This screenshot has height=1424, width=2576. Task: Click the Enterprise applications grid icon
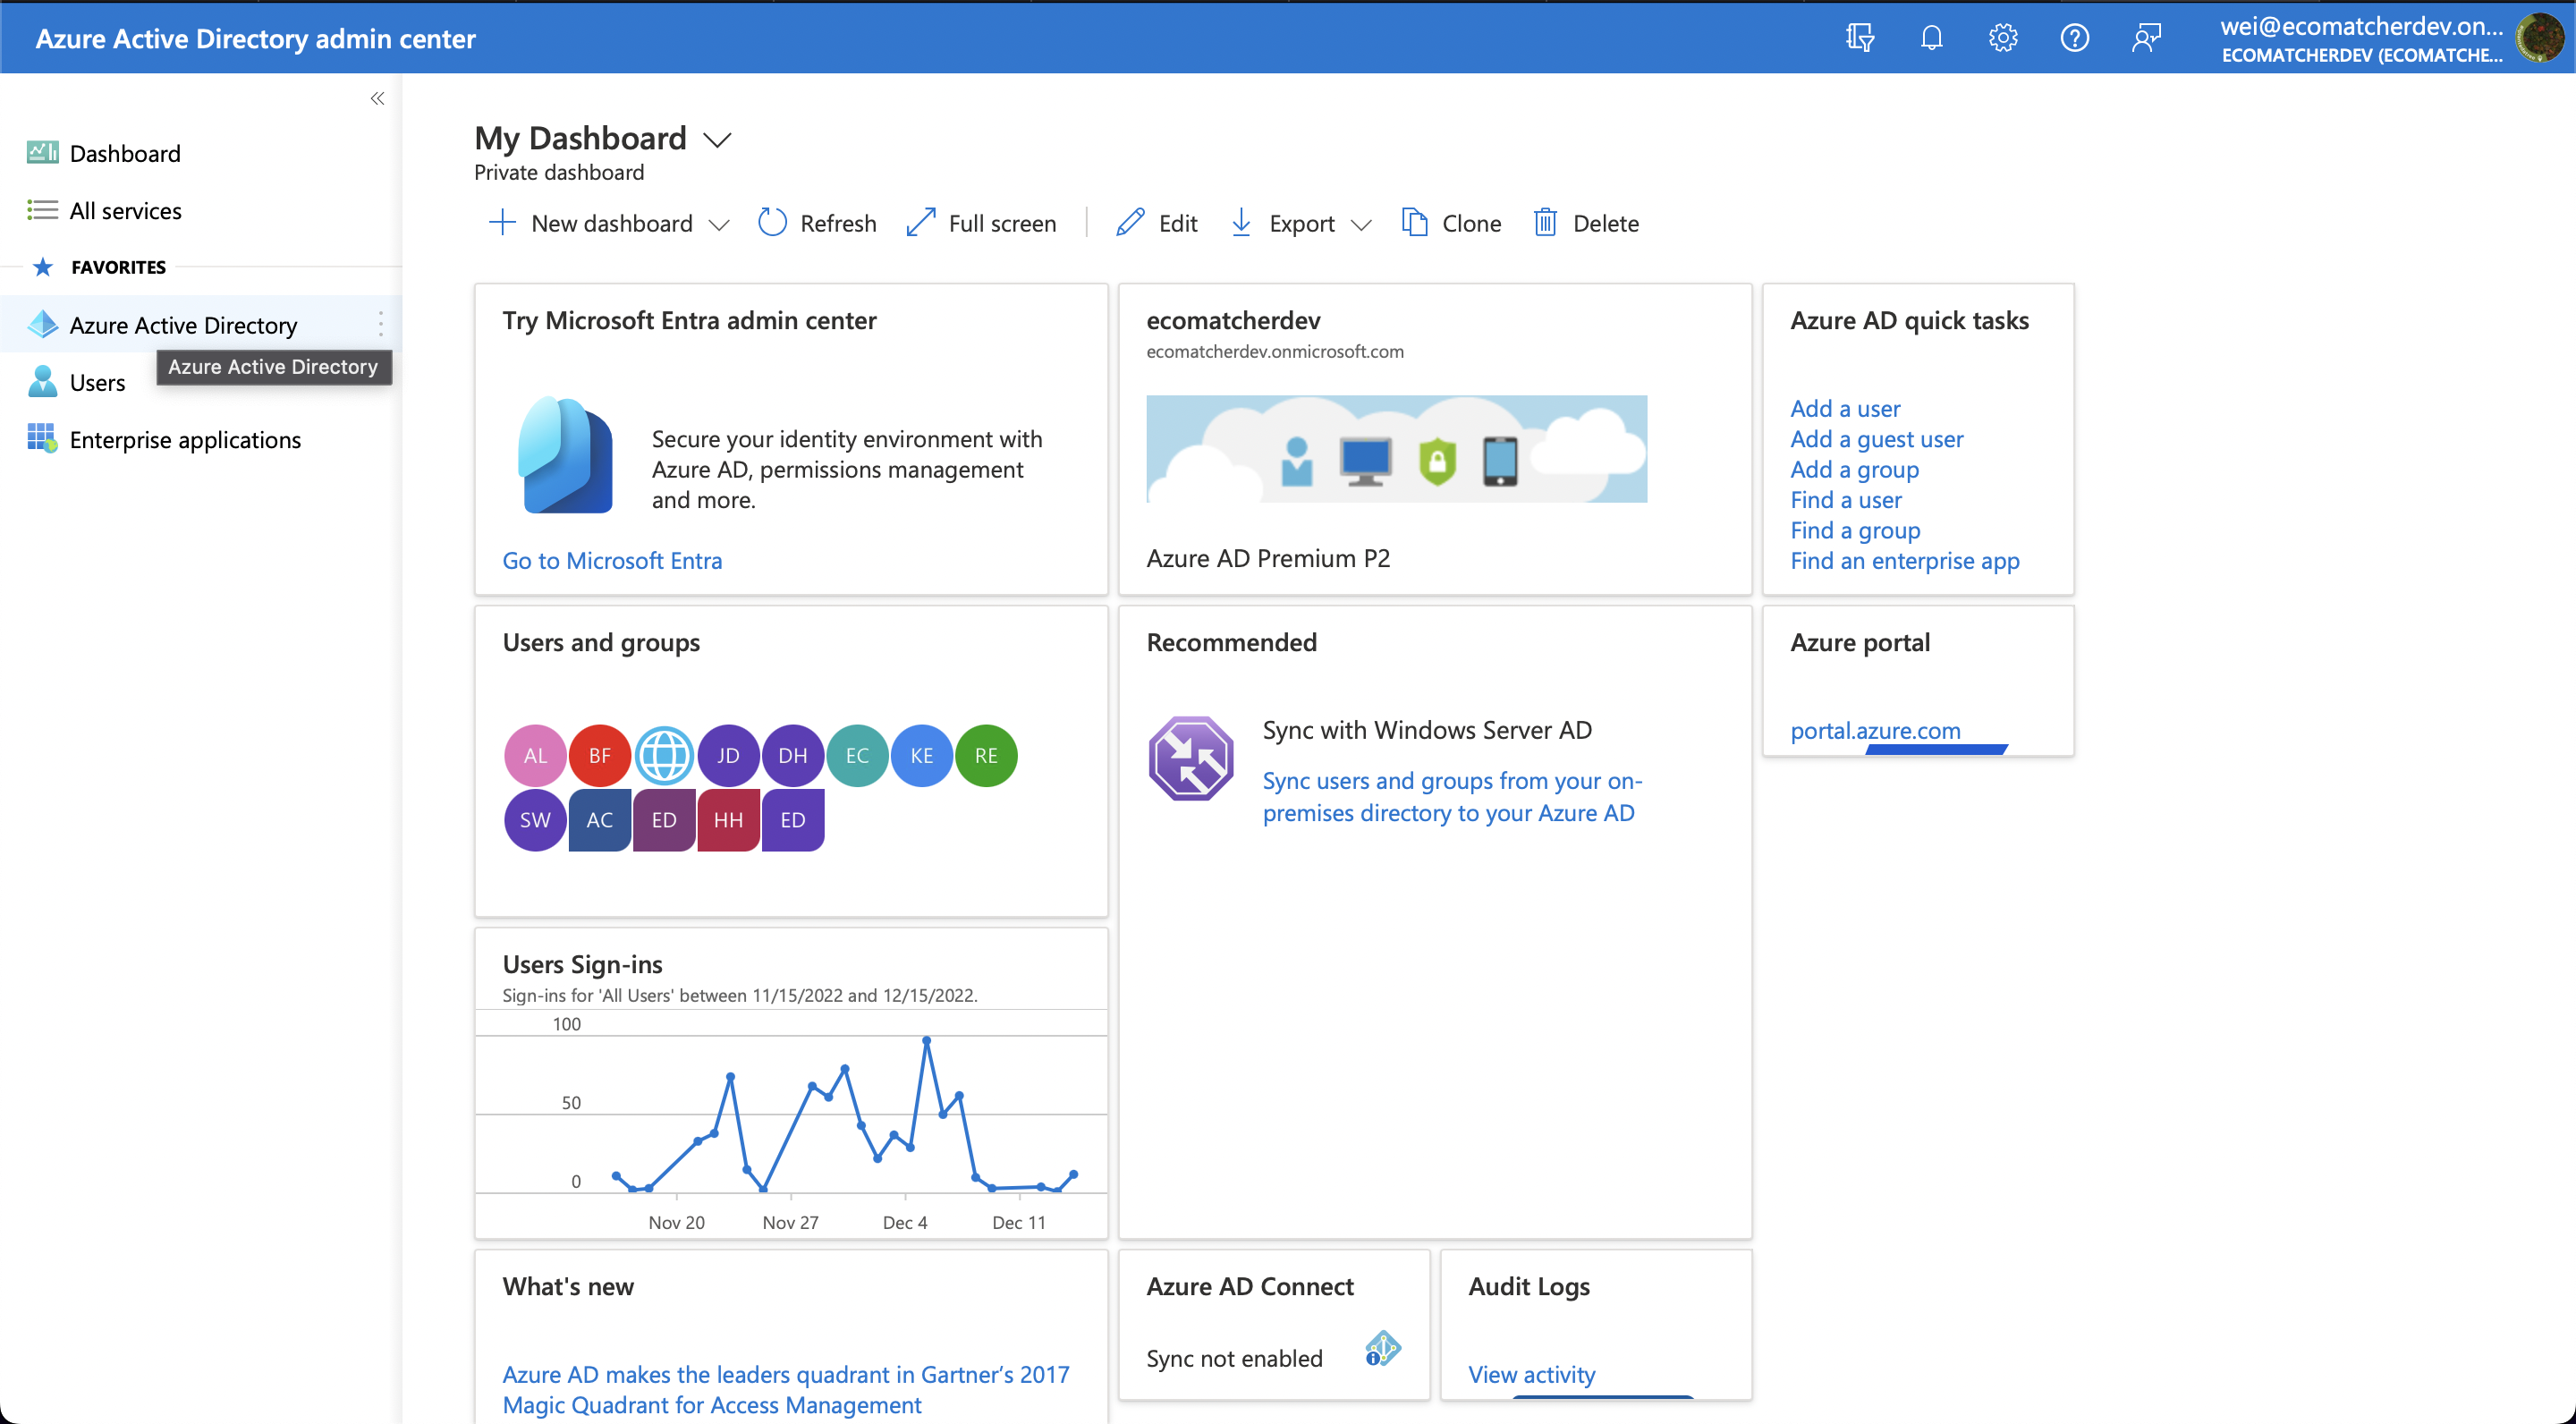42,438
